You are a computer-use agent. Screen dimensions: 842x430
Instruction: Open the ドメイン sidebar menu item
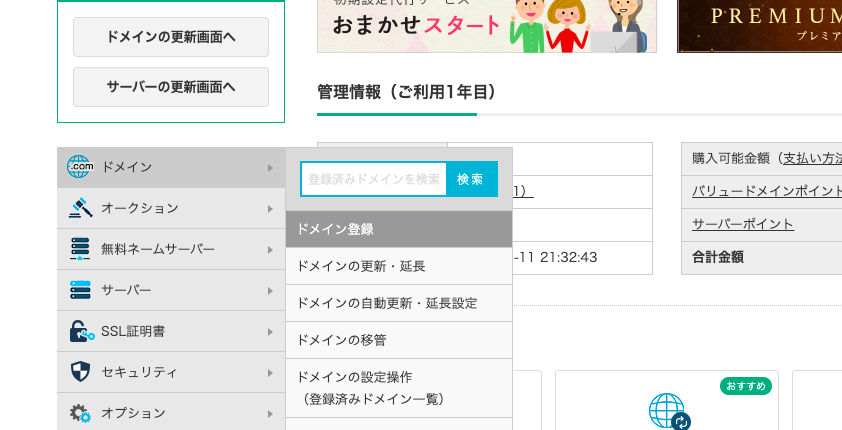pyautogui.click(x=171, y=167)
